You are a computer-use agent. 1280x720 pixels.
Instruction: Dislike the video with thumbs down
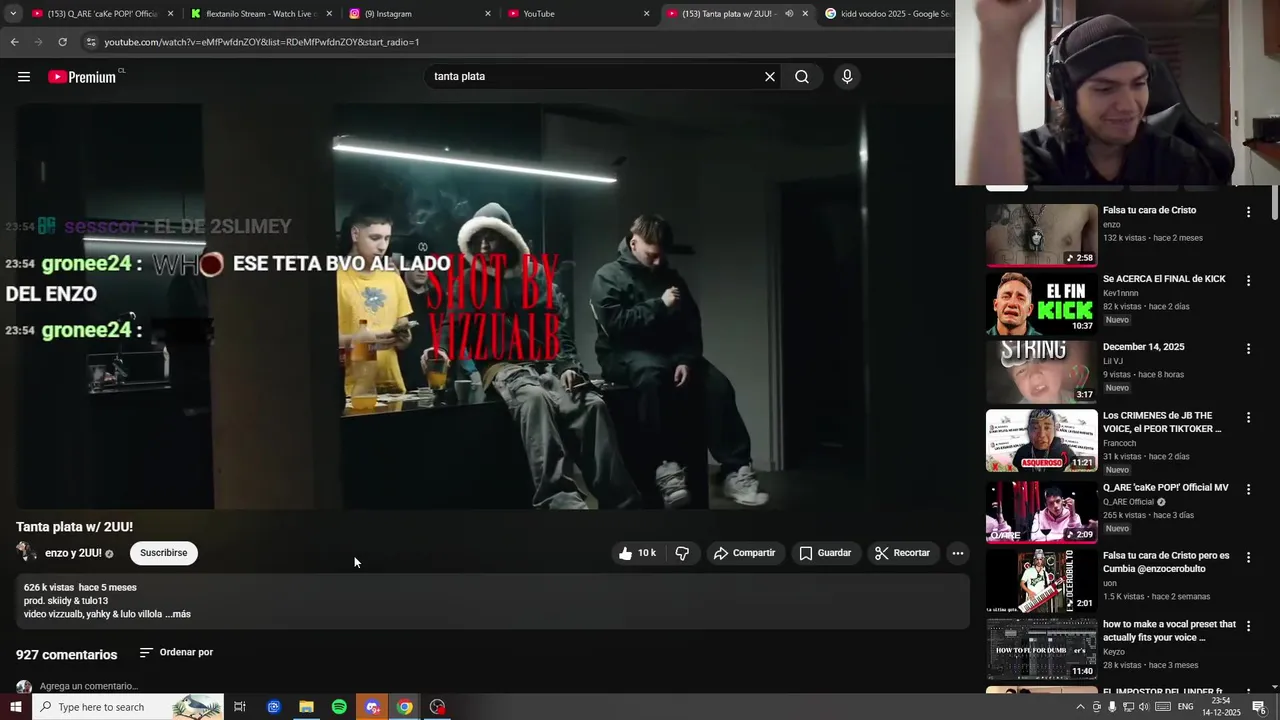[682, 553]
